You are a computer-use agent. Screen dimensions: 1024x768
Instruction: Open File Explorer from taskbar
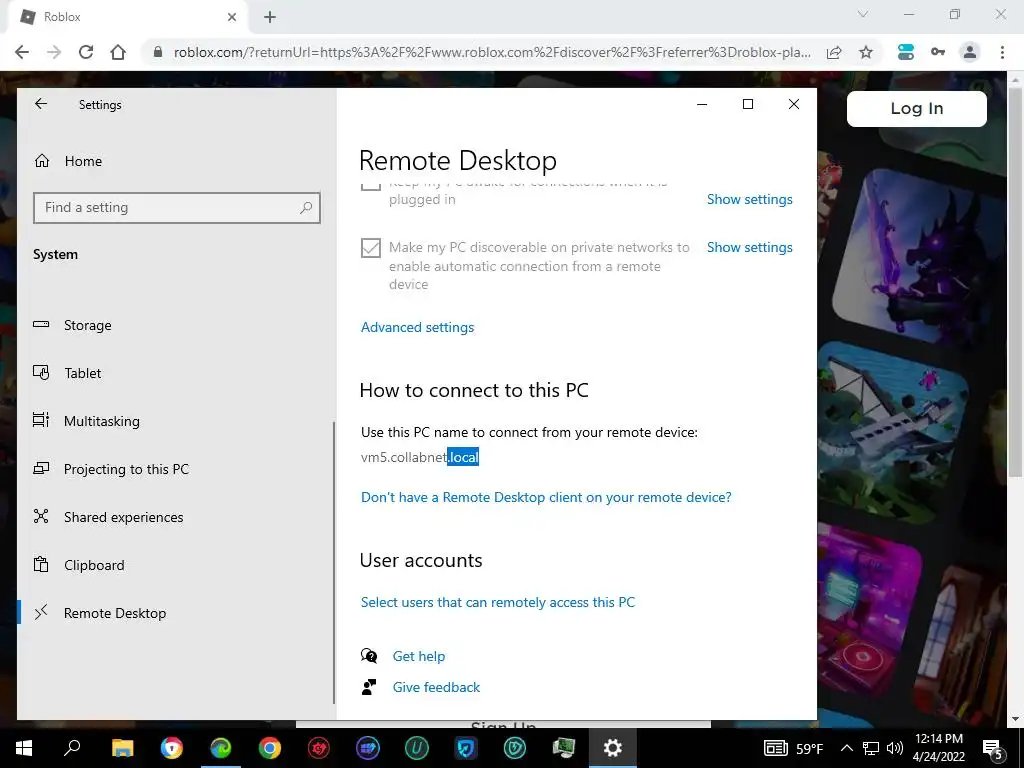[122, 748]
